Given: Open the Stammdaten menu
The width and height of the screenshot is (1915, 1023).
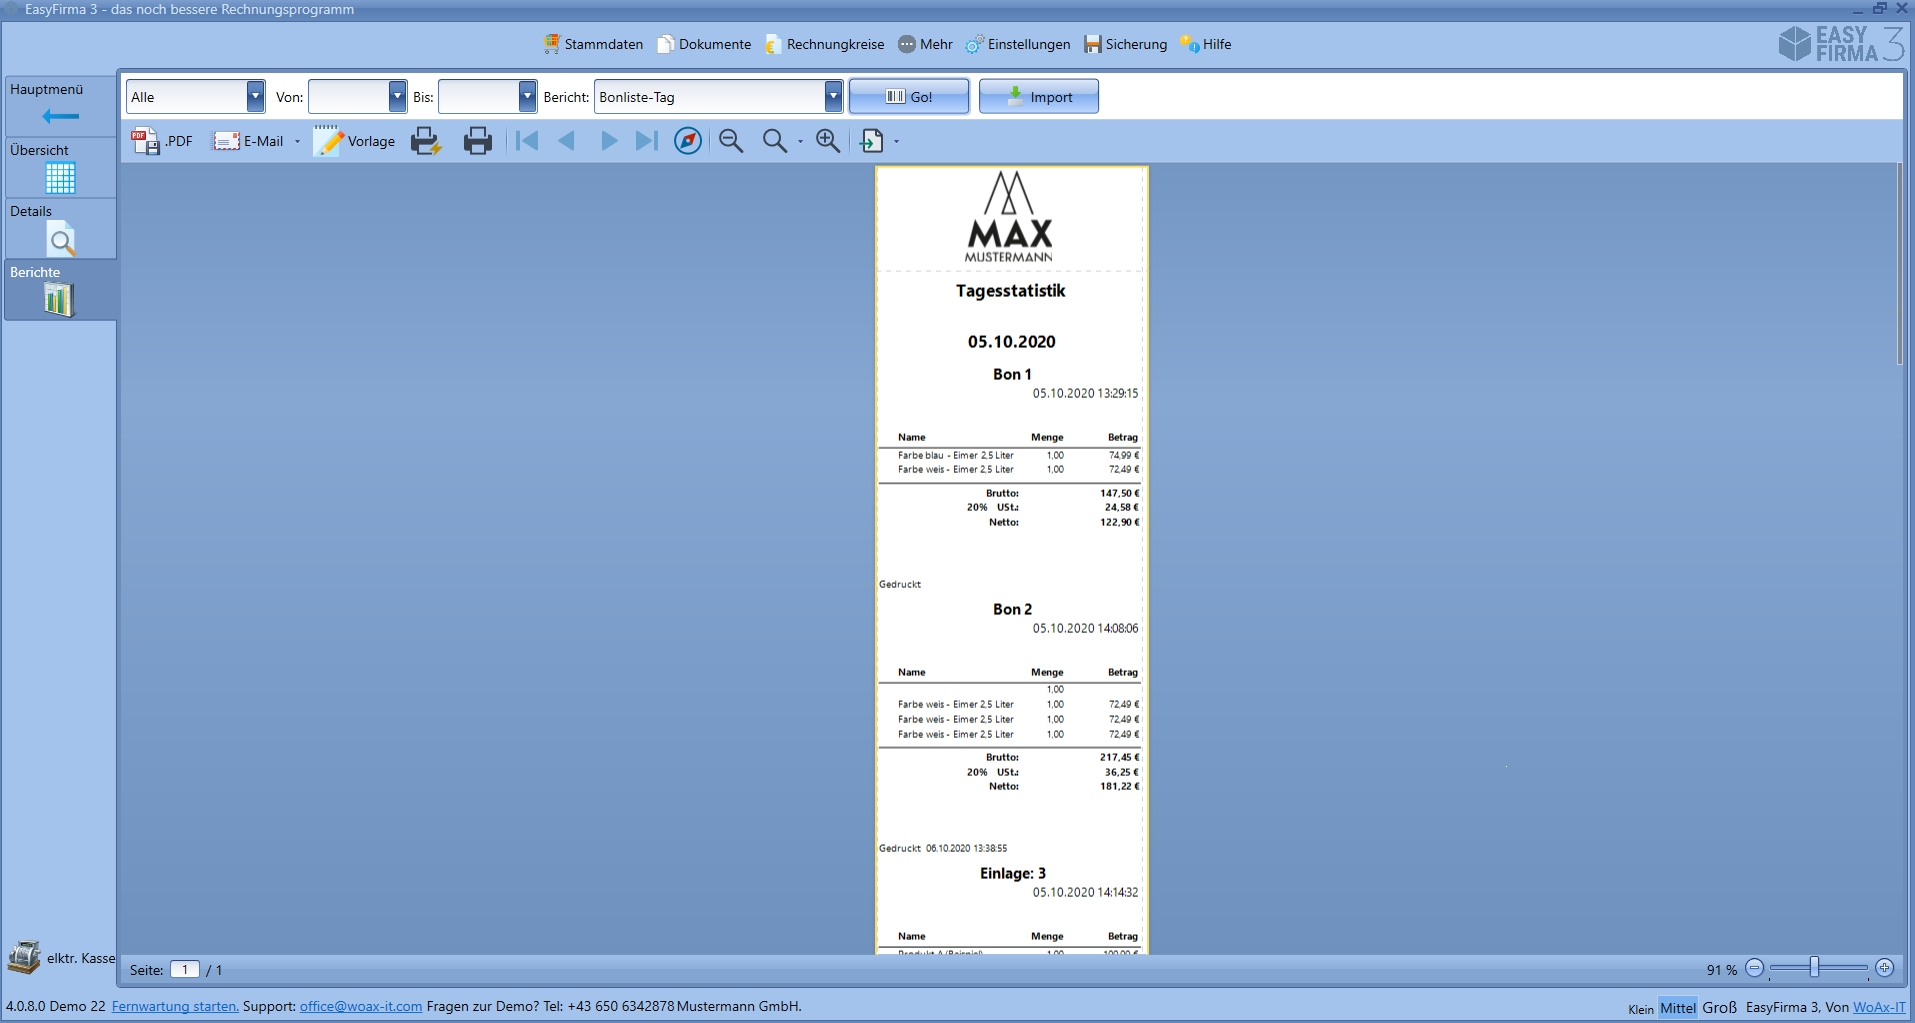Looking at the screenshot, I should (x=593, y=44).
